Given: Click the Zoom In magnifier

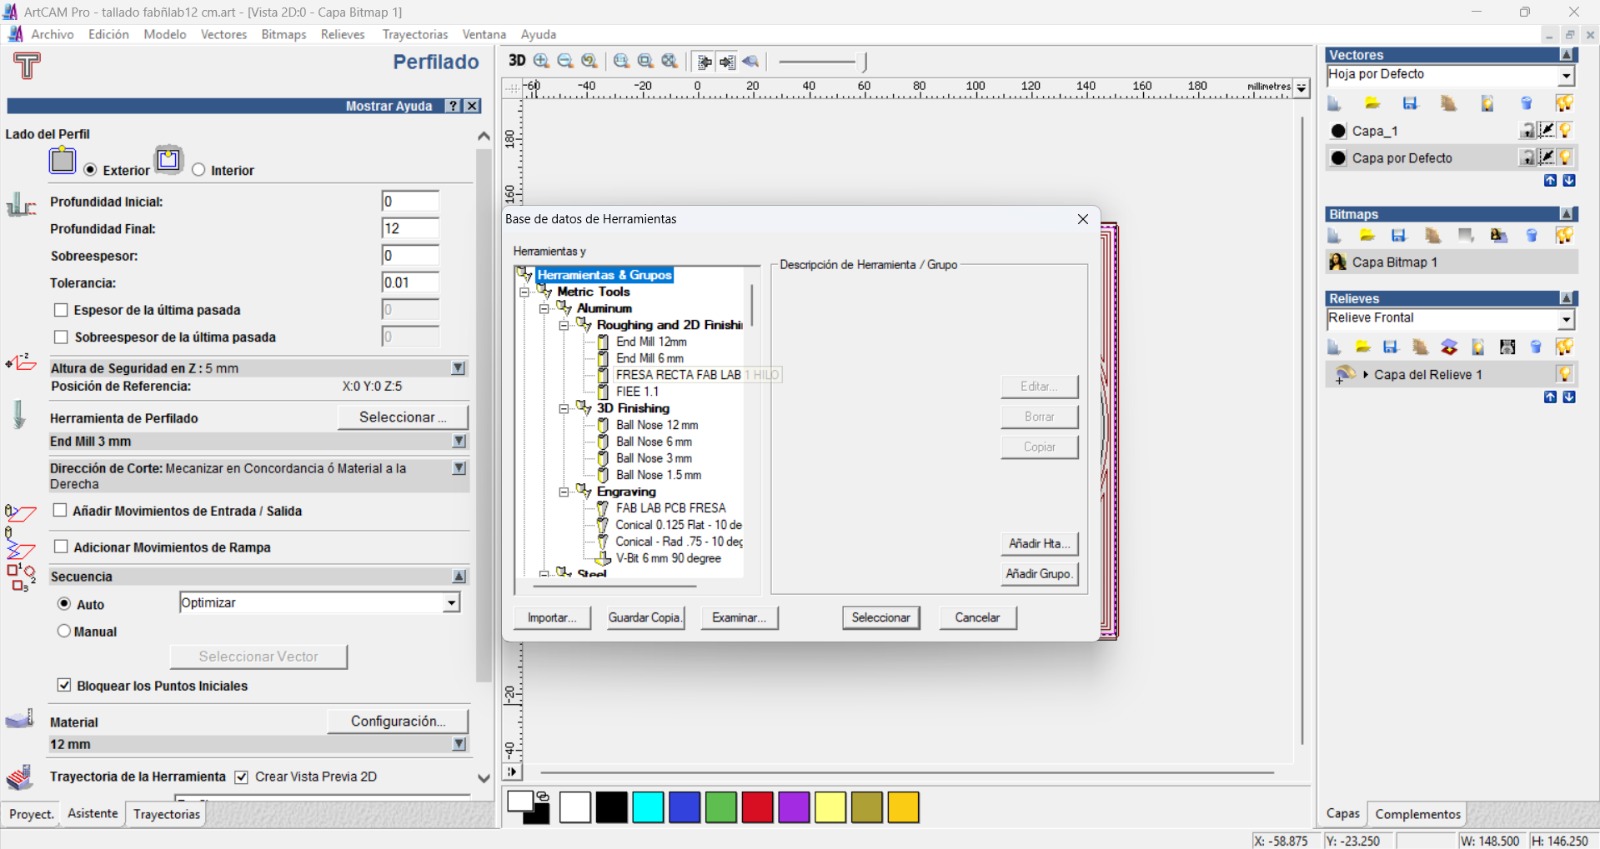Looking at the screenshot, I should pos(542,61).
